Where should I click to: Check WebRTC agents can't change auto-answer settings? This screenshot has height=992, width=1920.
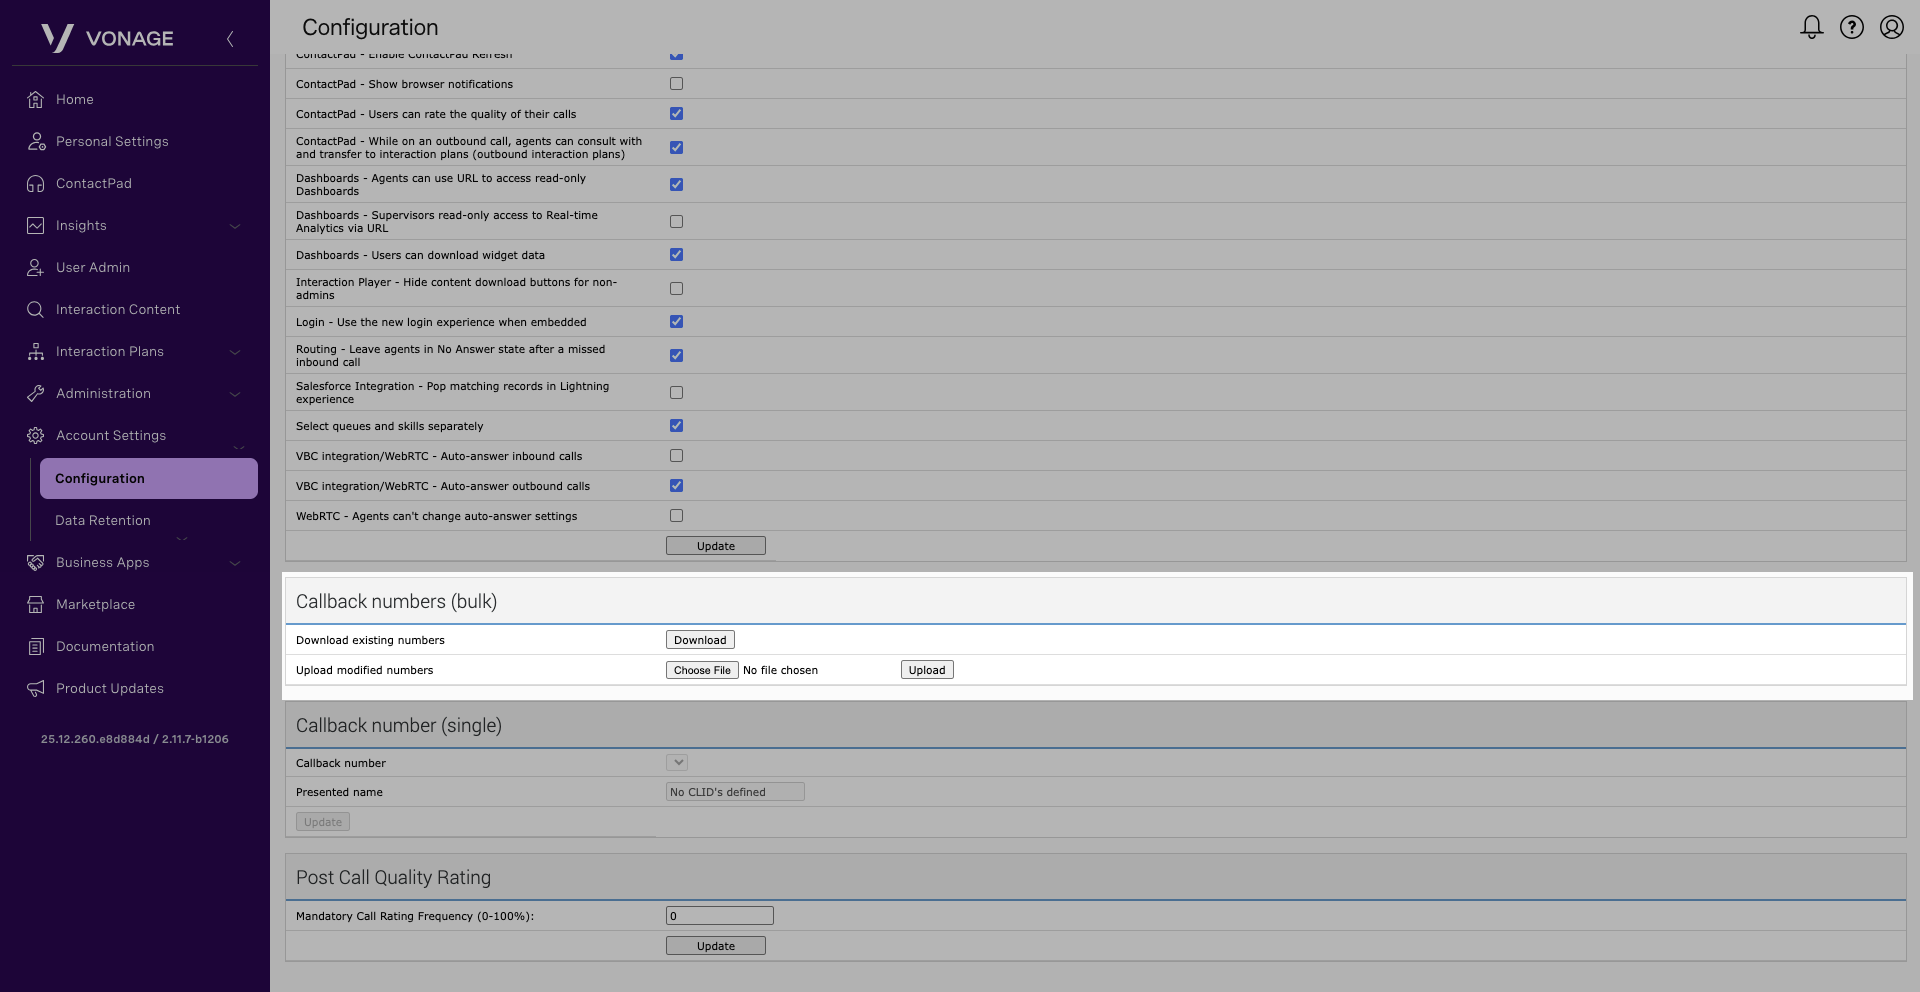coord(676,516)
